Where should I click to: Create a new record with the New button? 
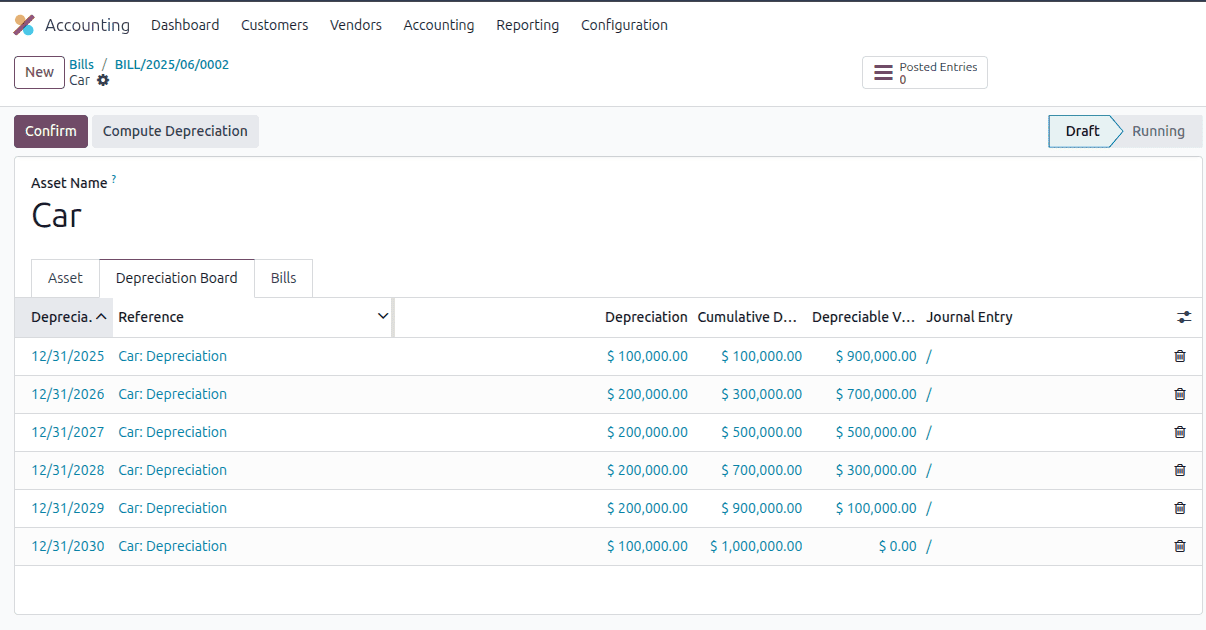pyautogui.click(x=39, y=72)
